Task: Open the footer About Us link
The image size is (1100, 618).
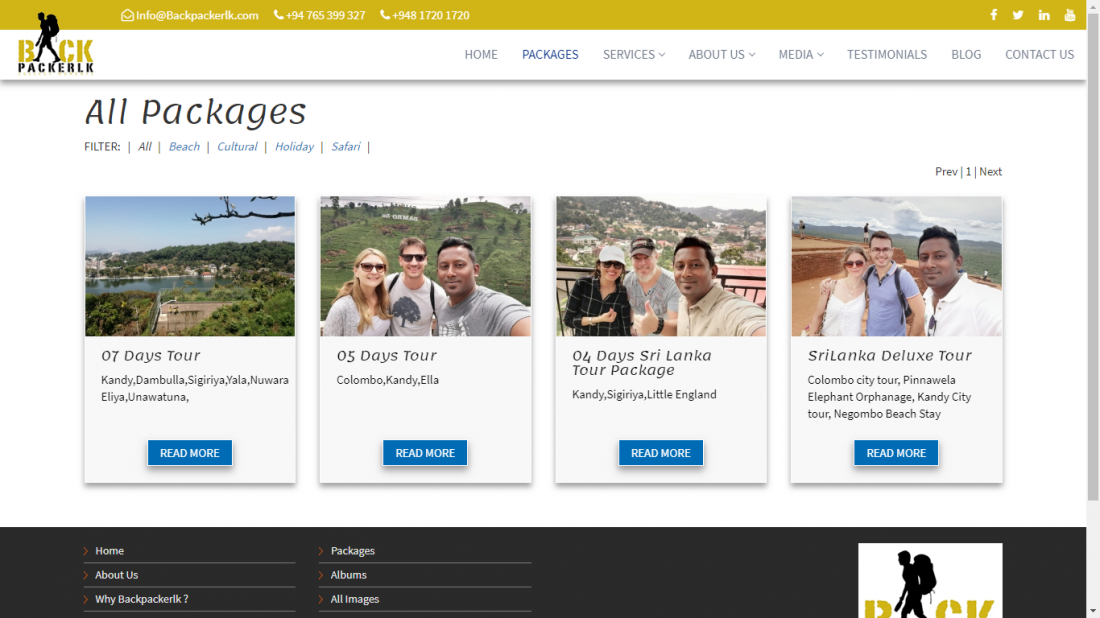Action: tap(116, 575)
